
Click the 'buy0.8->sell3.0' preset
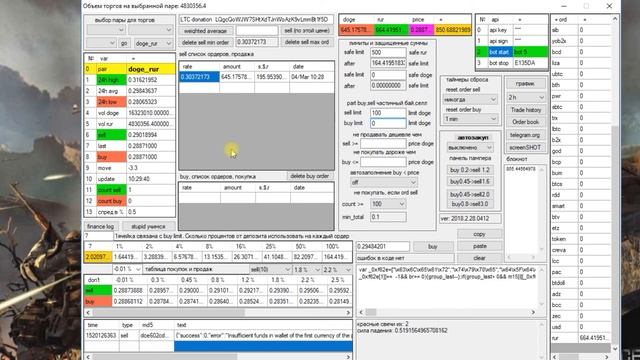[x=470, y=204]
